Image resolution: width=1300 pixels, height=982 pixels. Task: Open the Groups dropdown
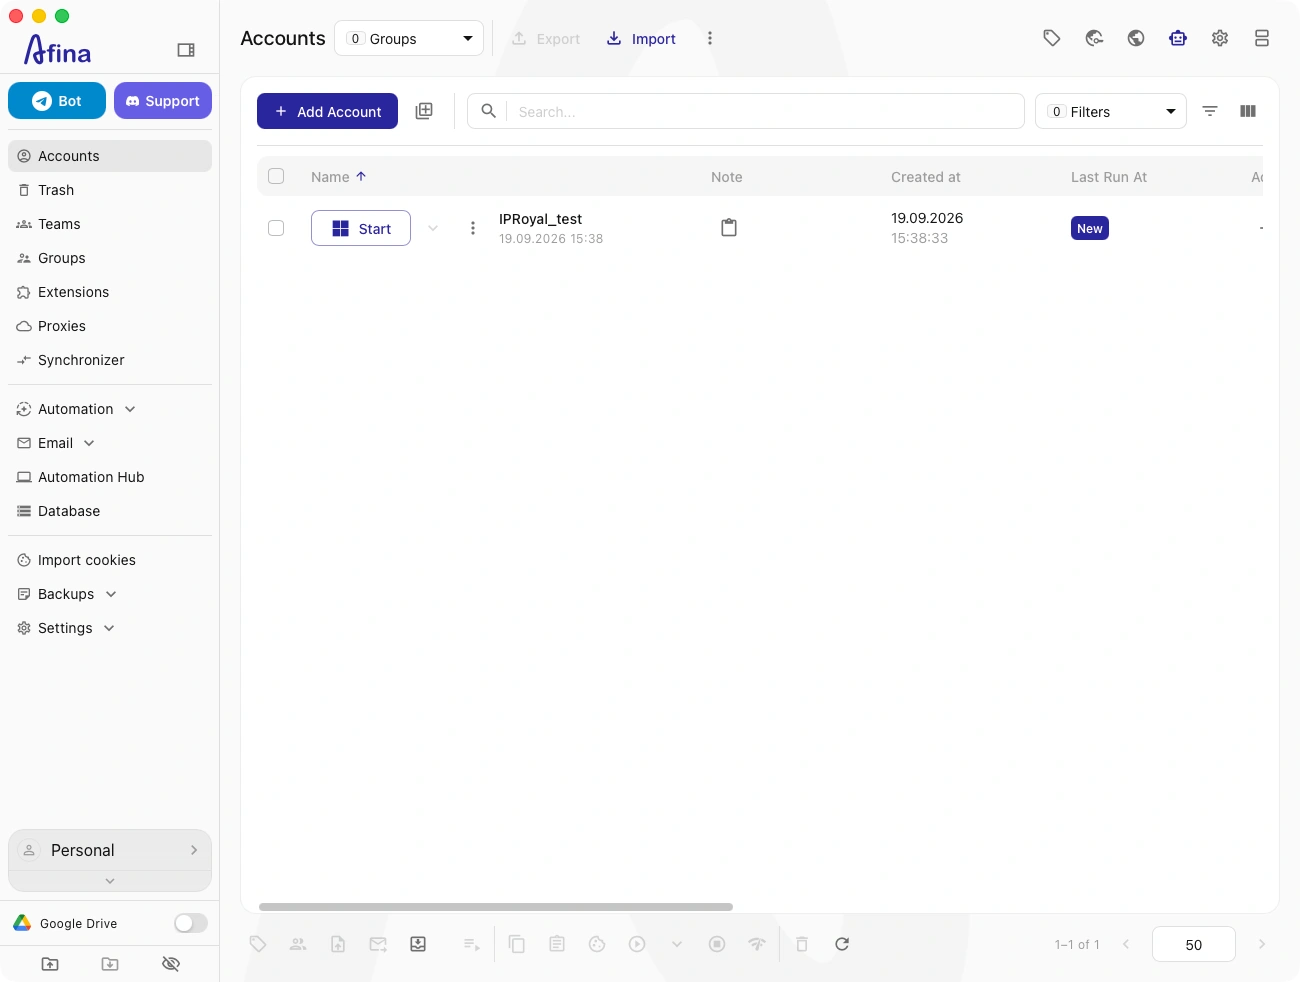[x=409, y=38]
